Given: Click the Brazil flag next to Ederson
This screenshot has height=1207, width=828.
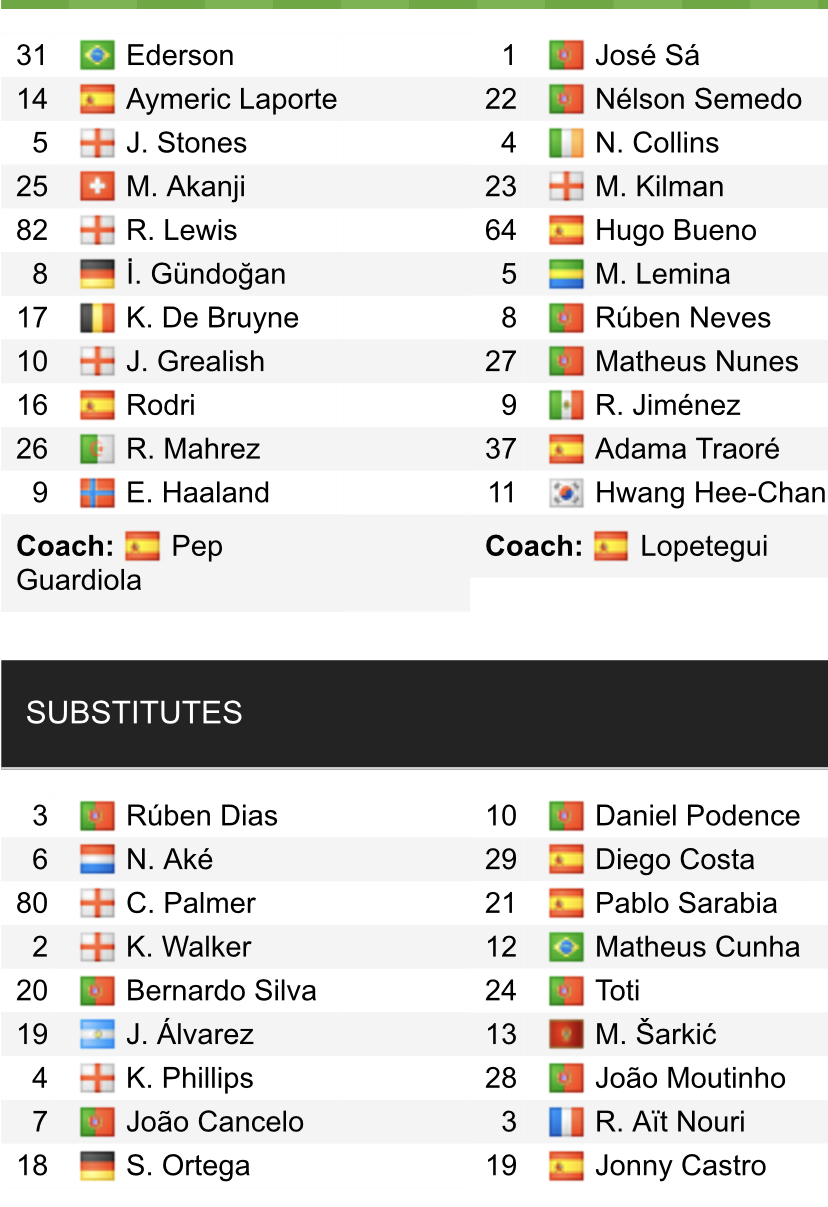Looking at the screenshot, I should (97, 55).
